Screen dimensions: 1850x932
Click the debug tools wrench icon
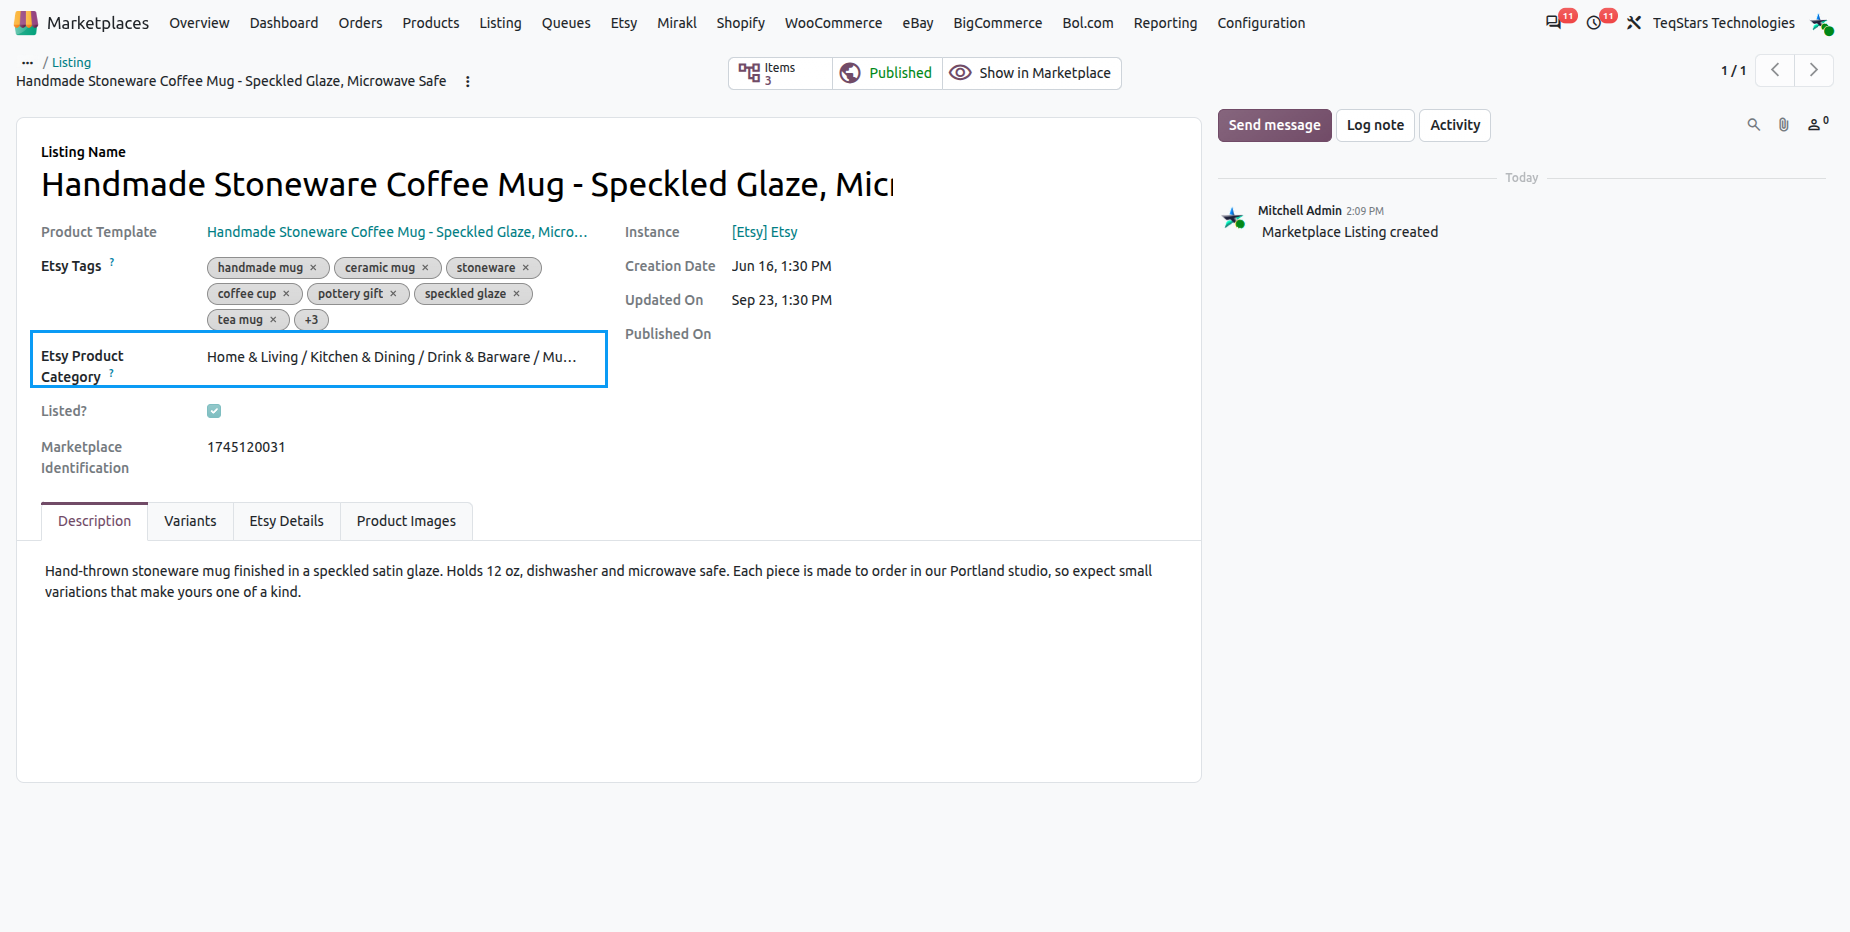(x=1634, y=22)
